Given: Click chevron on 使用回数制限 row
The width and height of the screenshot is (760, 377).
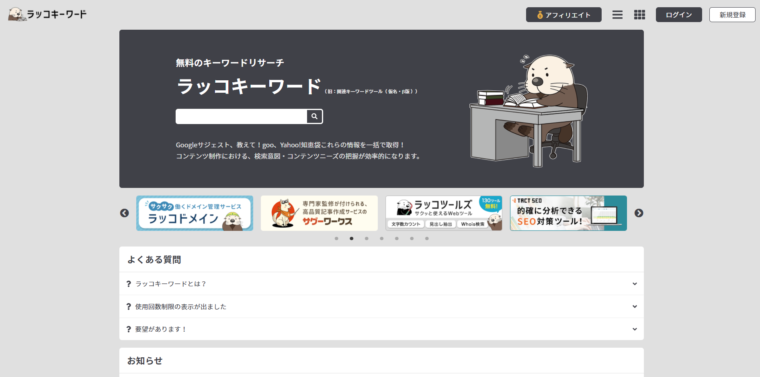Looking at the screenshot, I should point(634,307).
